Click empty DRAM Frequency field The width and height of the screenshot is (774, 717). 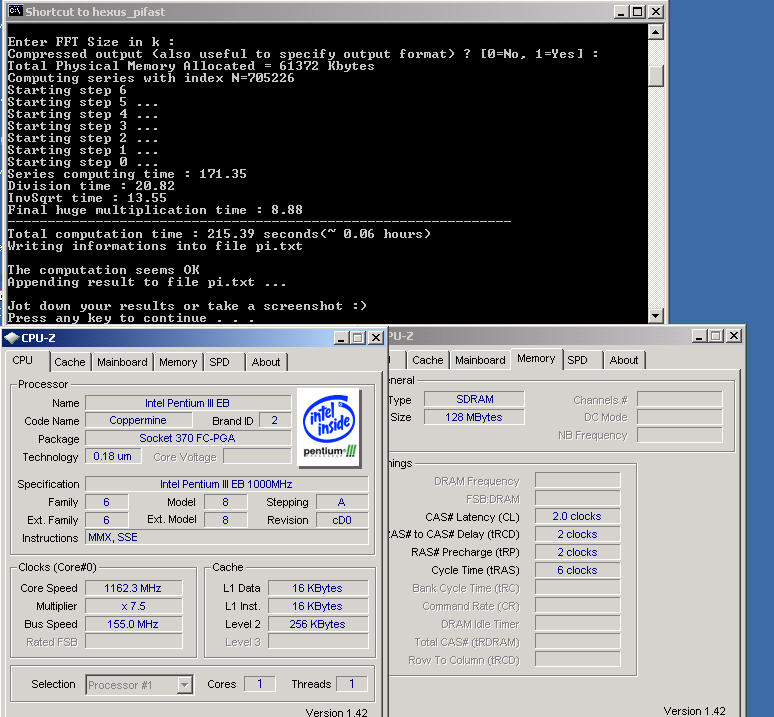point(577,481)
